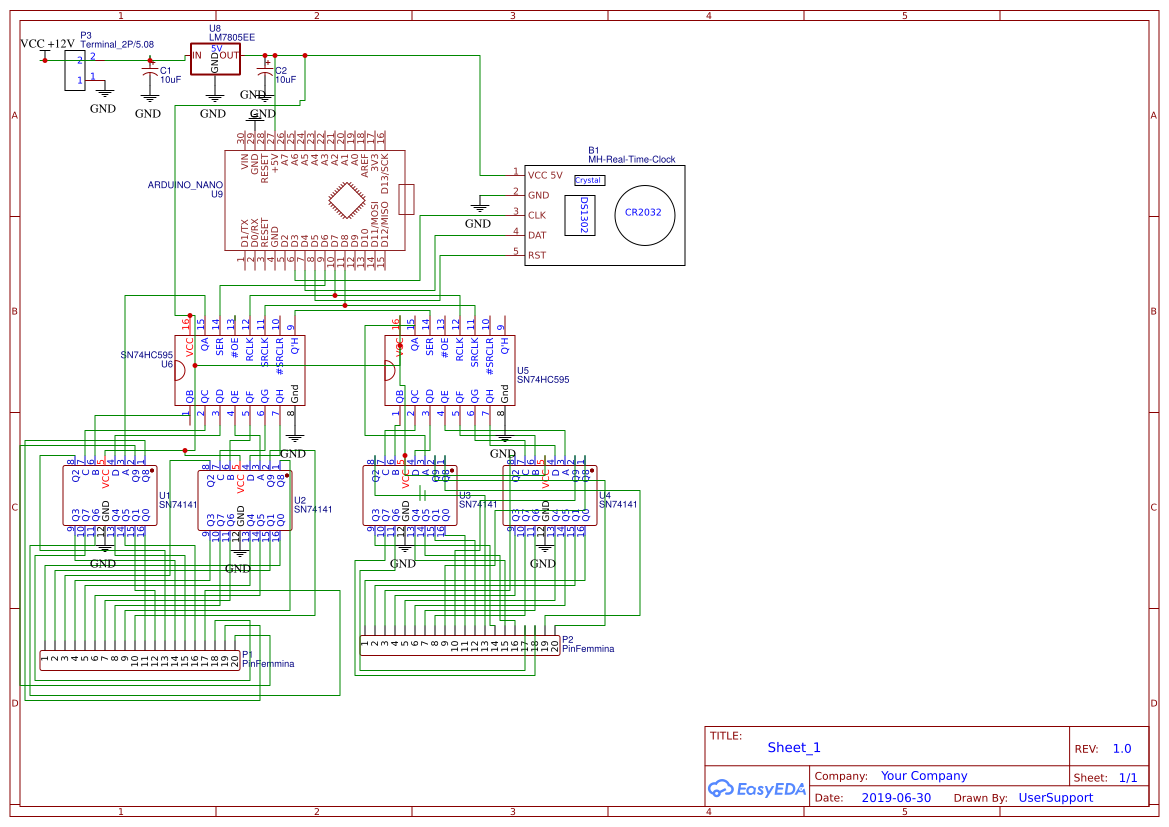Click the red junction dot near U6 VCC pin
This screenshot has width=1169, height=827.
190,315
